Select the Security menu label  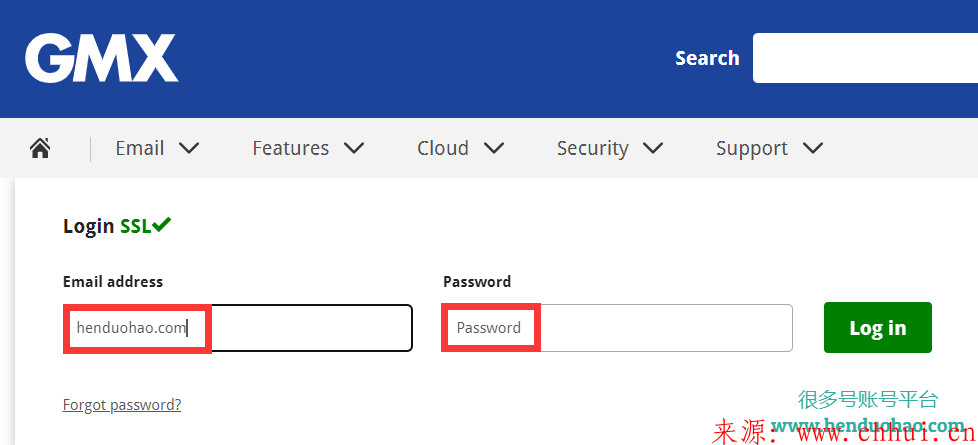point(593,149)
